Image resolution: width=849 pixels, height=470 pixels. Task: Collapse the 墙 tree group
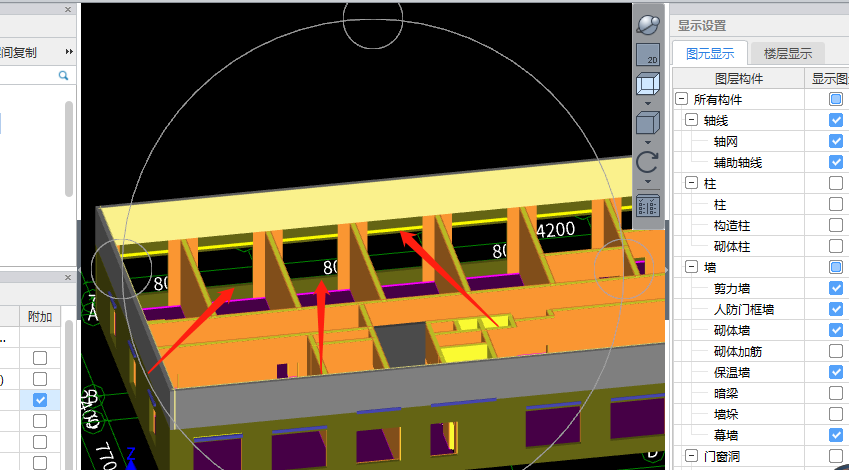(691, 266)
